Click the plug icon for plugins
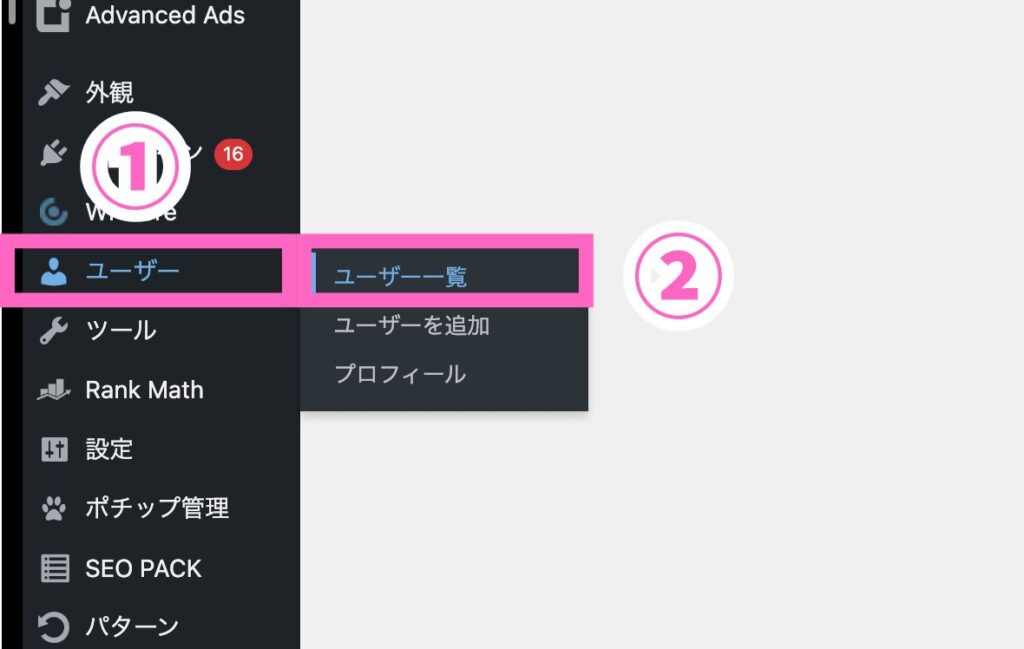The width and height of the screenshot is (1024, 649). [53, 153]
